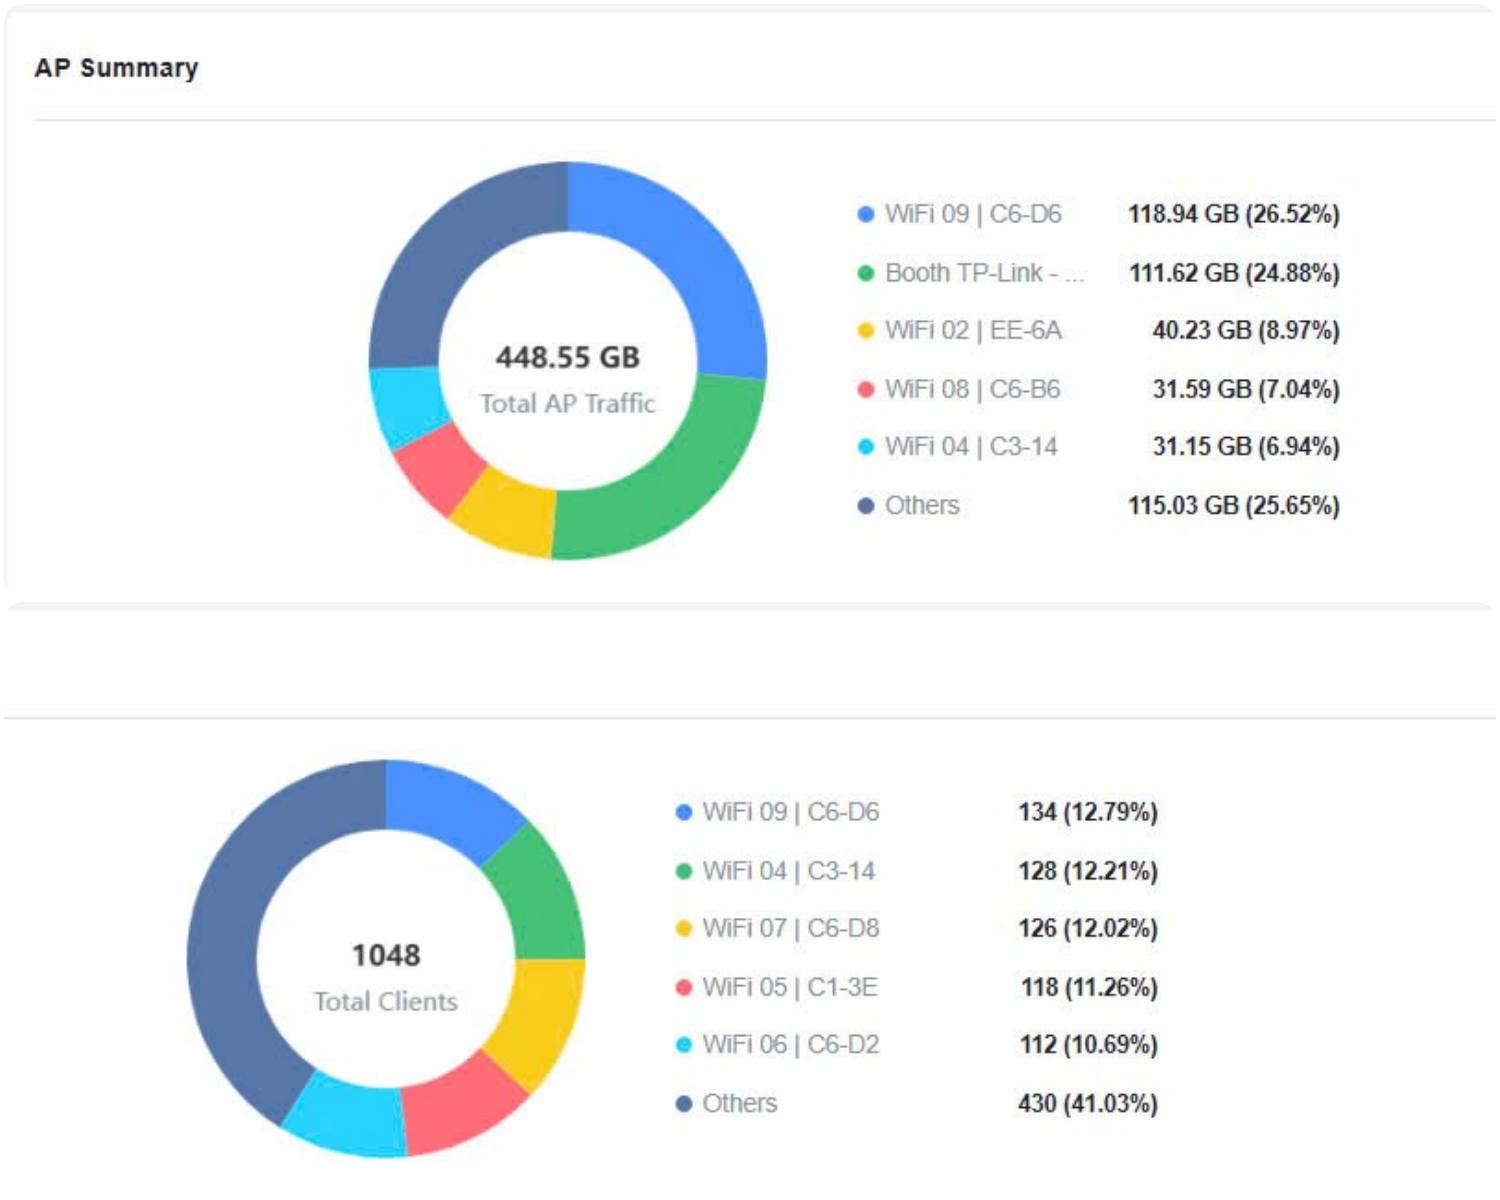This screenshot has height=1200, width=1500.
Task: Click green dot beside WiFi 04 clients legend
Action: (684, 871)
